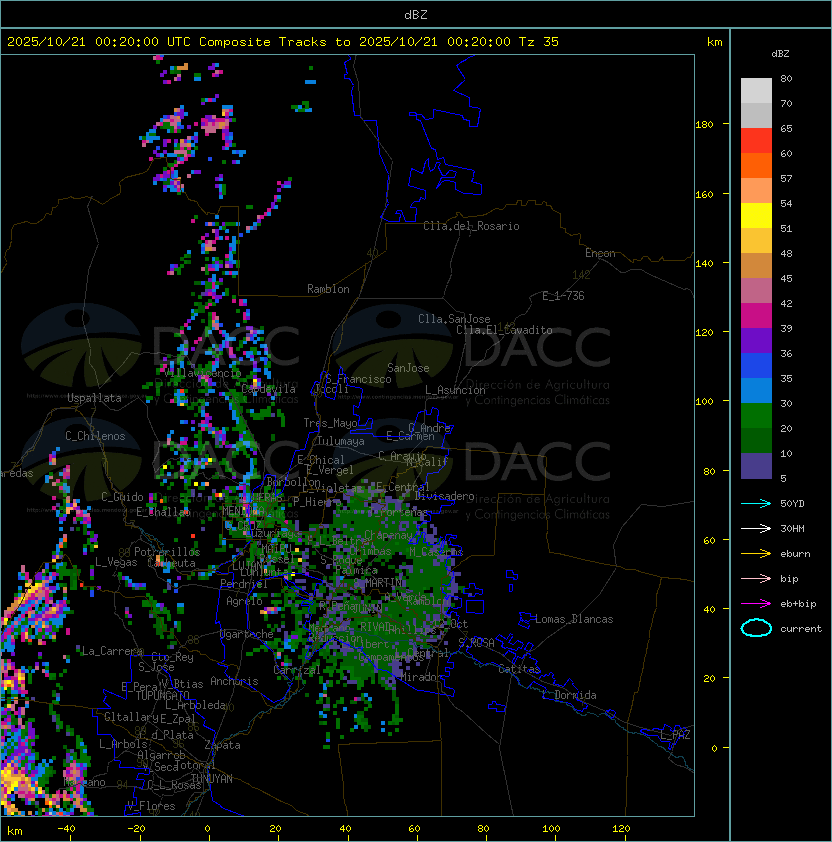Click the 'C_Guido' map label
The height and width of the screenshot is (842, 832).
pyautogui.click(x=122, y=497)
